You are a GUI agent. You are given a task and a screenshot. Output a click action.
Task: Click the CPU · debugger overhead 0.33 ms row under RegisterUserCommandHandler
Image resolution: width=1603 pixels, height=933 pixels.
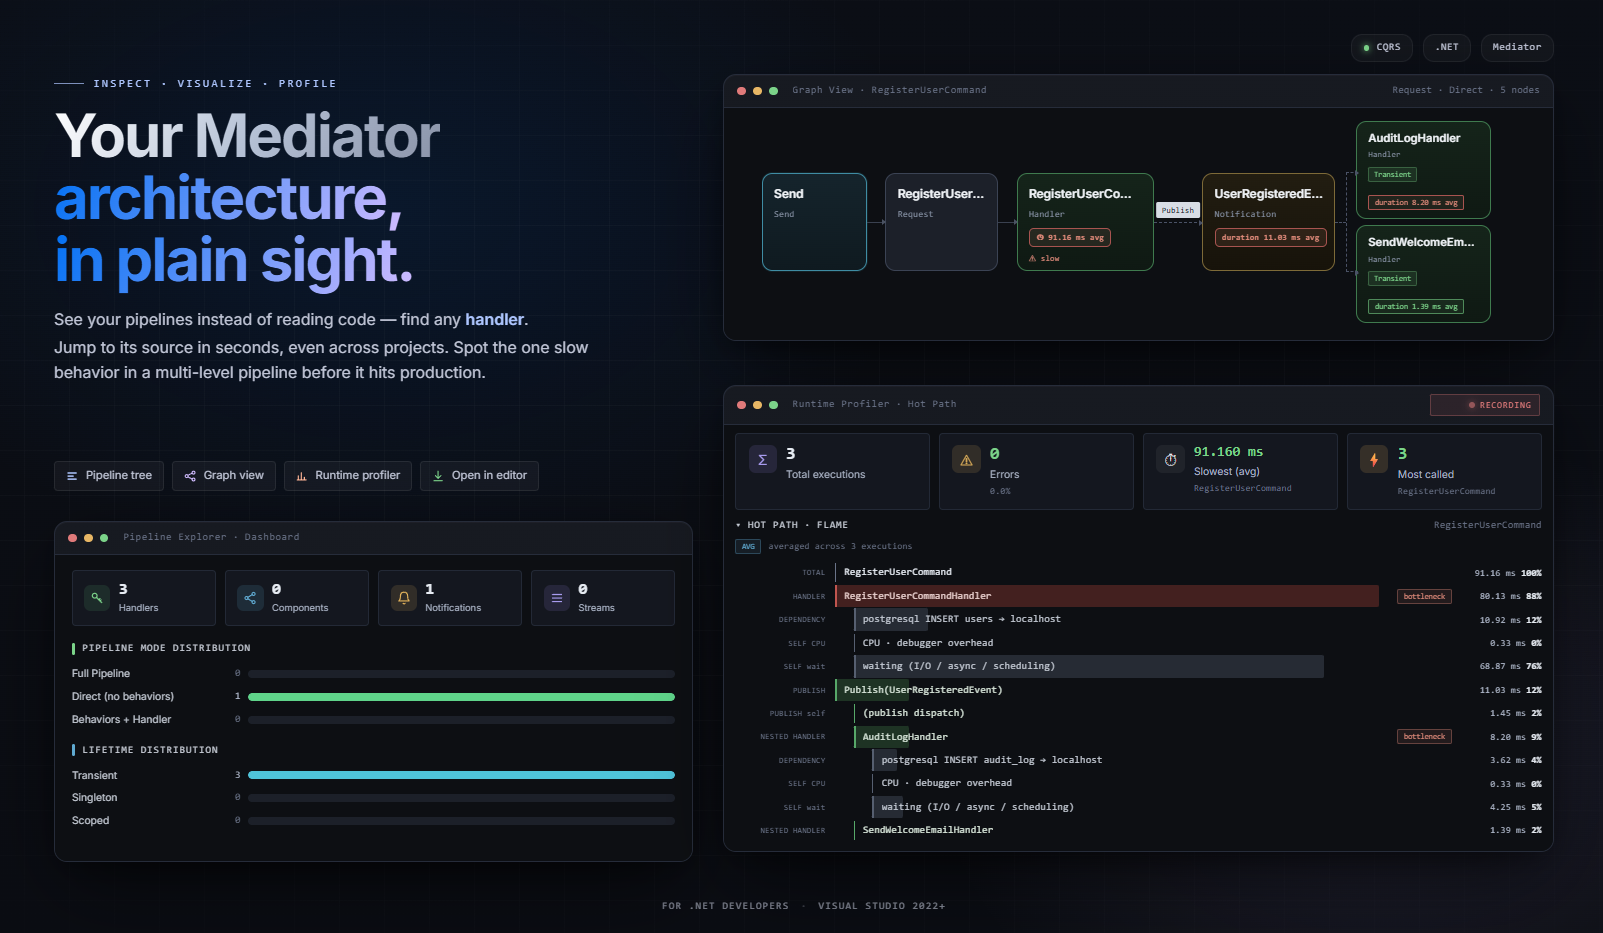[1138, 643]
